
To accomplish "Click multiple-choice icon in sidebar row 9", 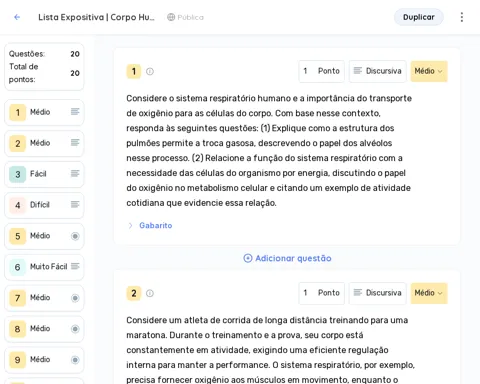I will click(75, 360).
